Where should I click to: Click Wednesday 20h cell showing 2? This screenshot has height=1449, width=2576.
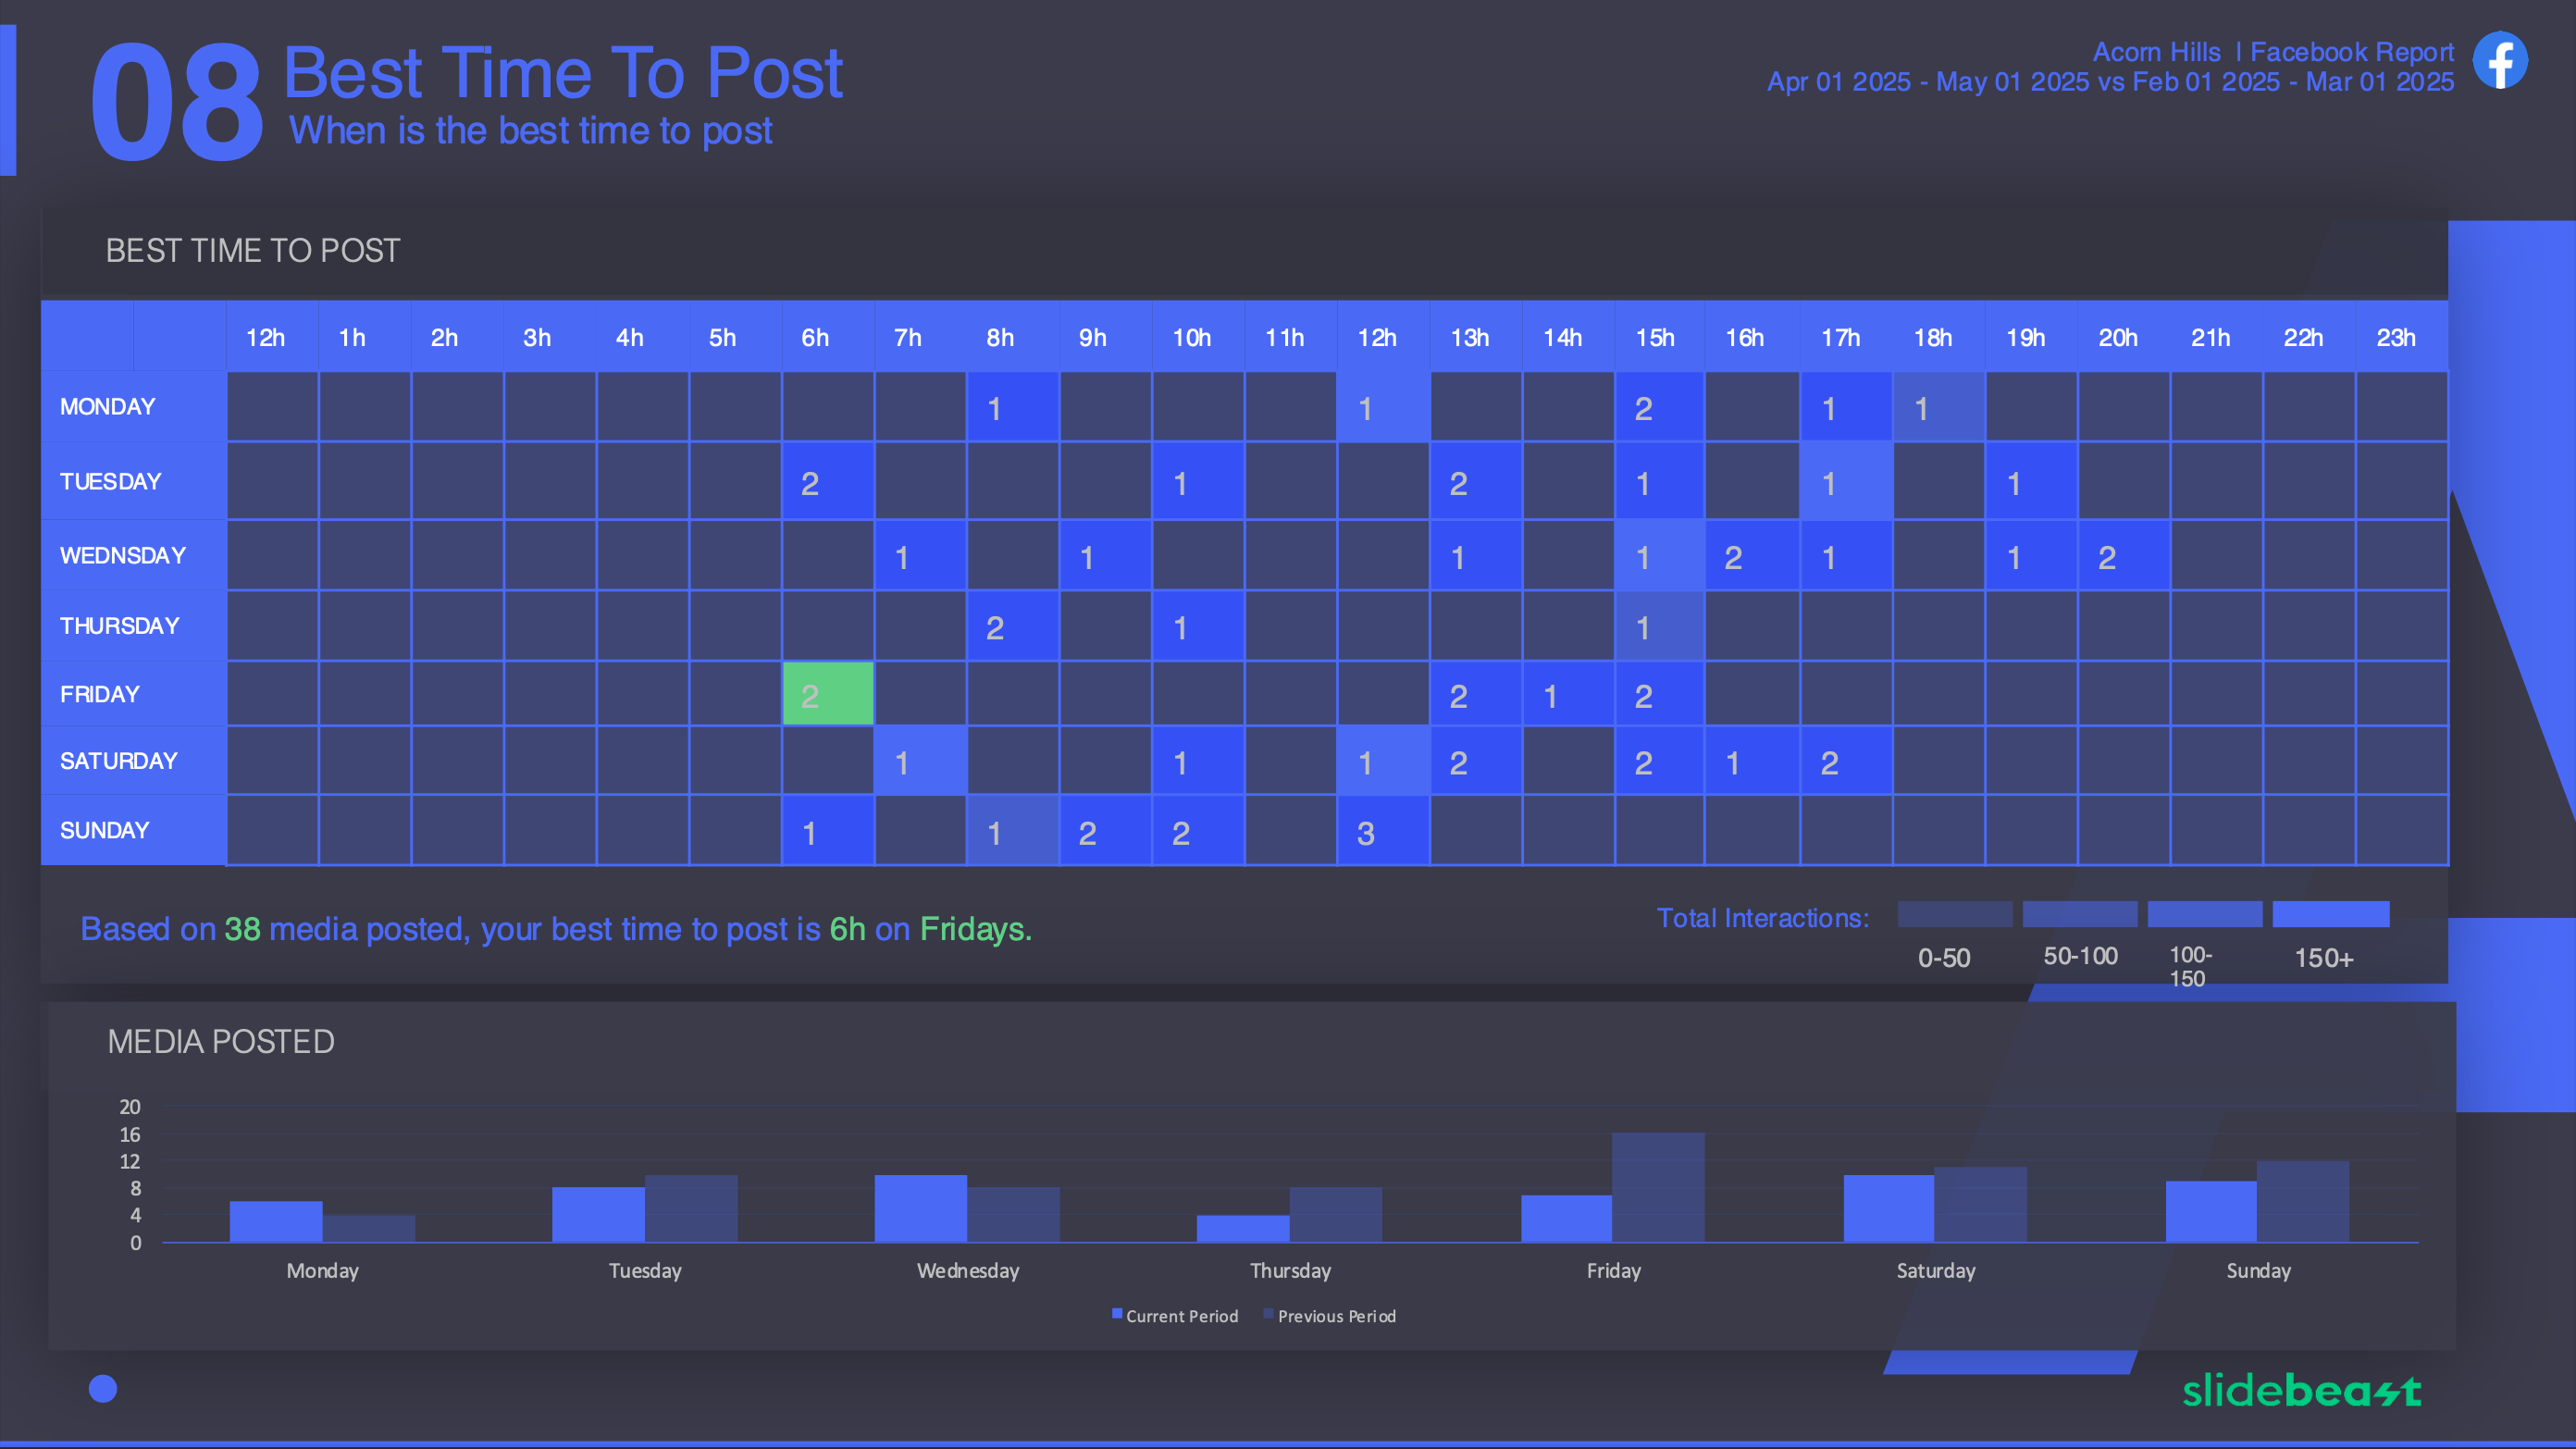(x=2124, y=555)
